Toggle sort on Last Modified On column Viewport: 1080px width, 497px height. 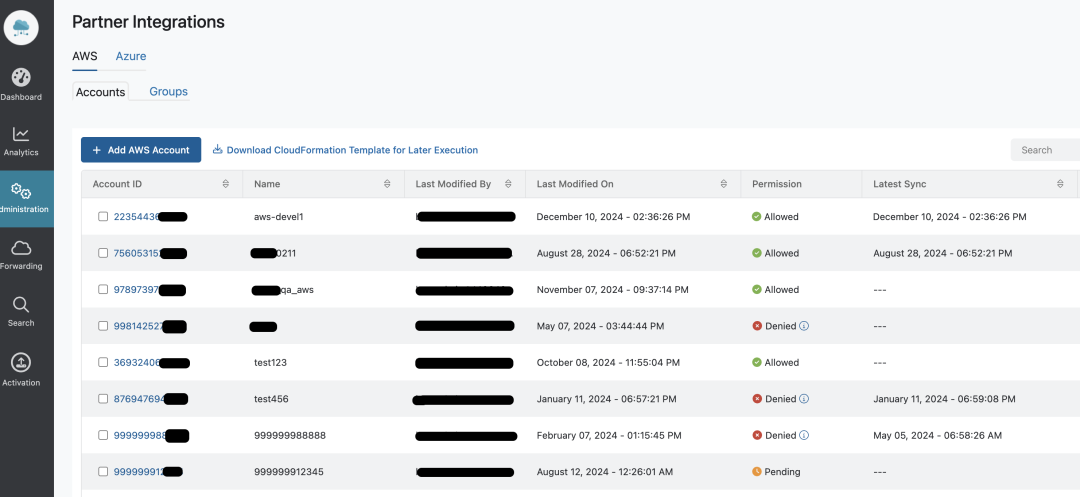pos(724,184)
